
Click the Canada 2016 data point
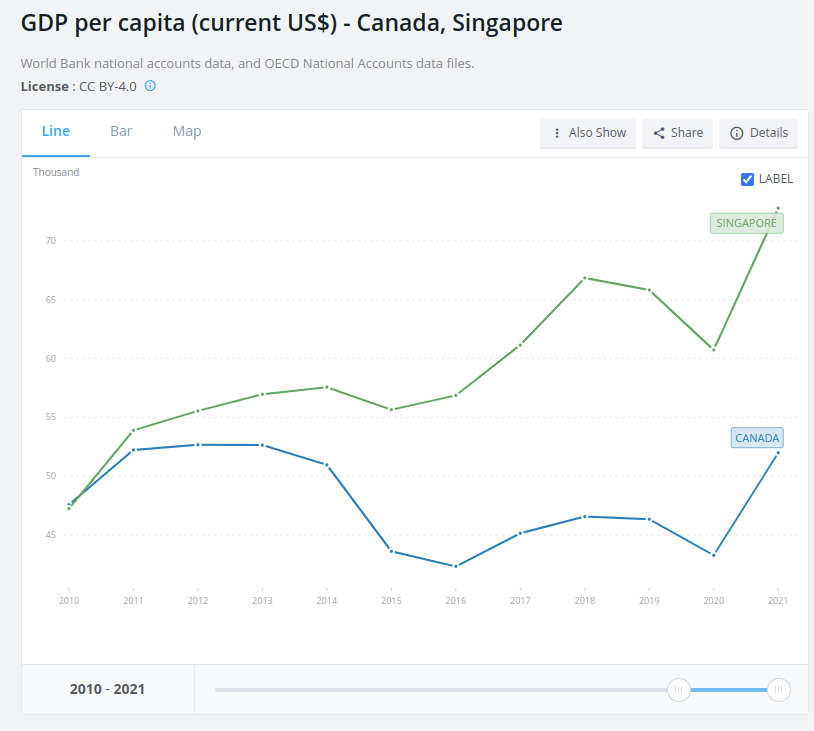pos(456,566)
